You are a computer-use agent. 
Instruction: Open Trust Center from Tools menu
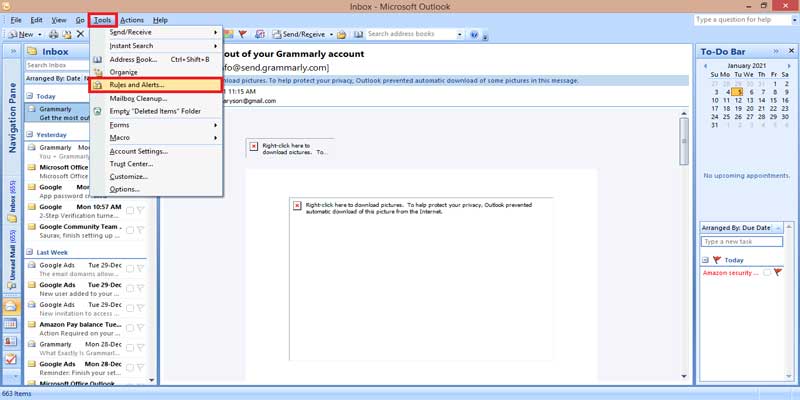tap(157, 164)
